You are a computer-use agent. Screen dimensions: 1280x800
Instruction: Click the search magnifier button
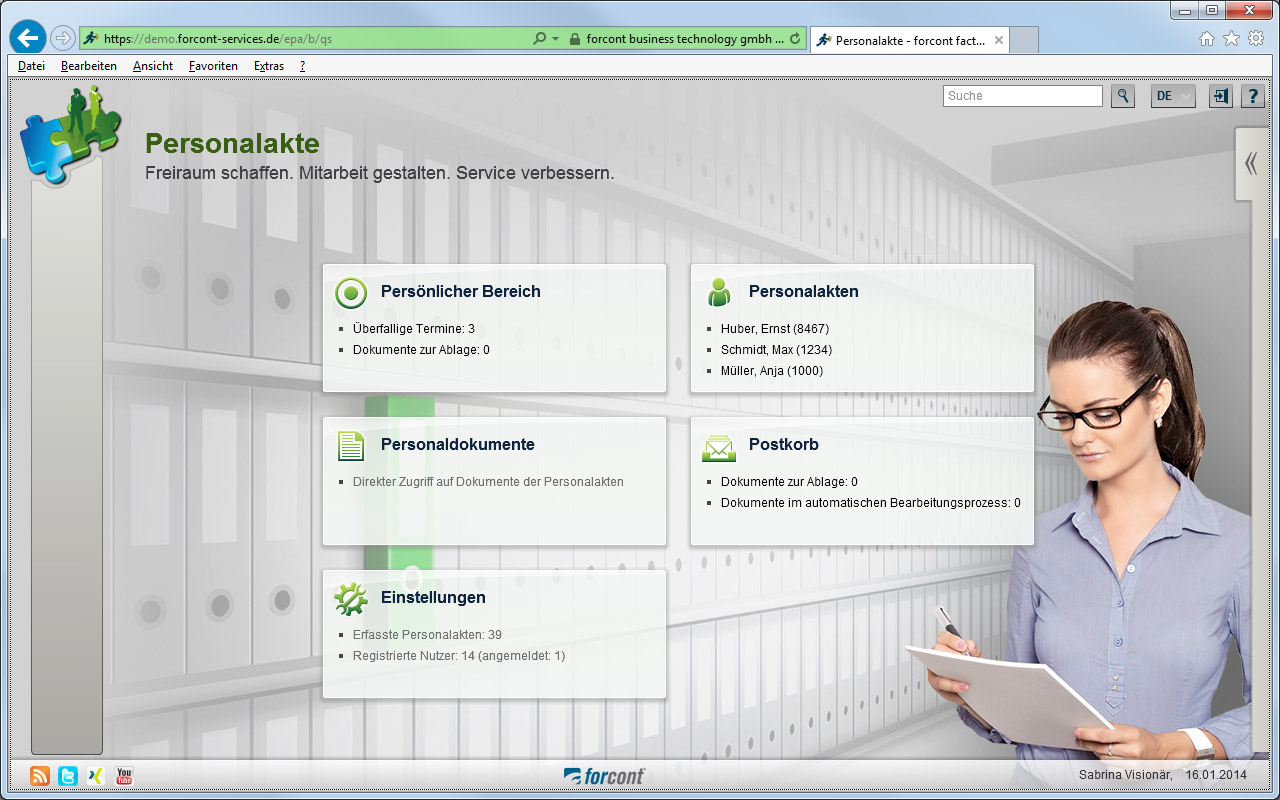pos(1123,96)
